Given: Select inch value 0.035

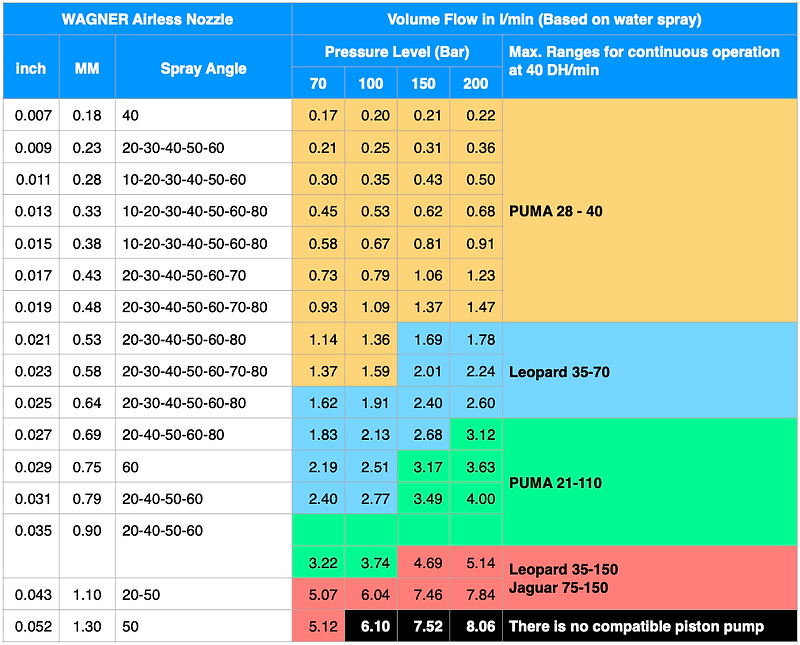Looking at the screenshot, I should point(33,531).
